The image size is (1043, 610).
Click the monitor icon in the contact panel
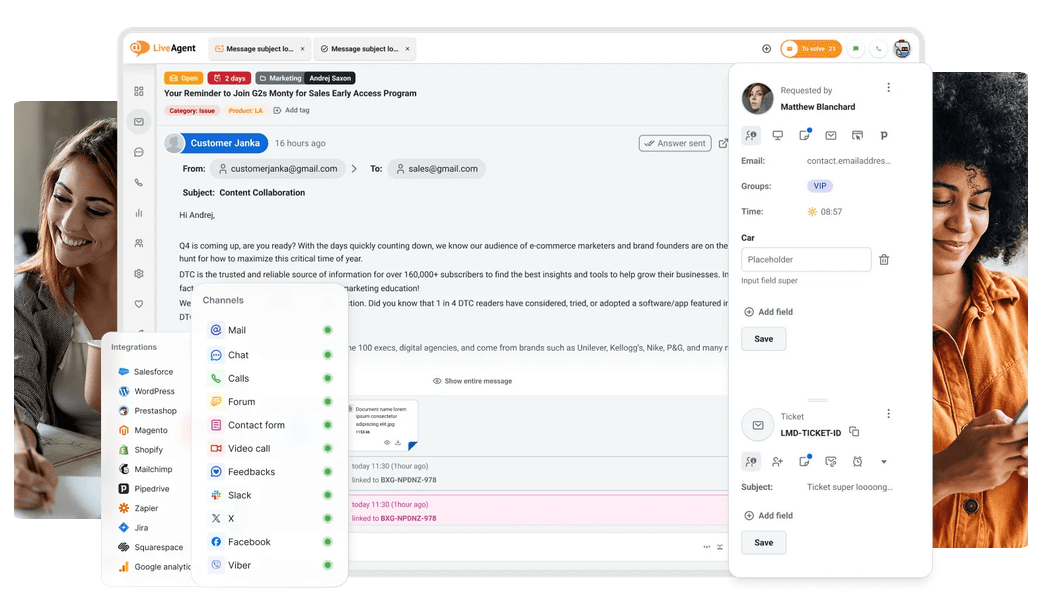pyautogui.click(x=778, y=135)
